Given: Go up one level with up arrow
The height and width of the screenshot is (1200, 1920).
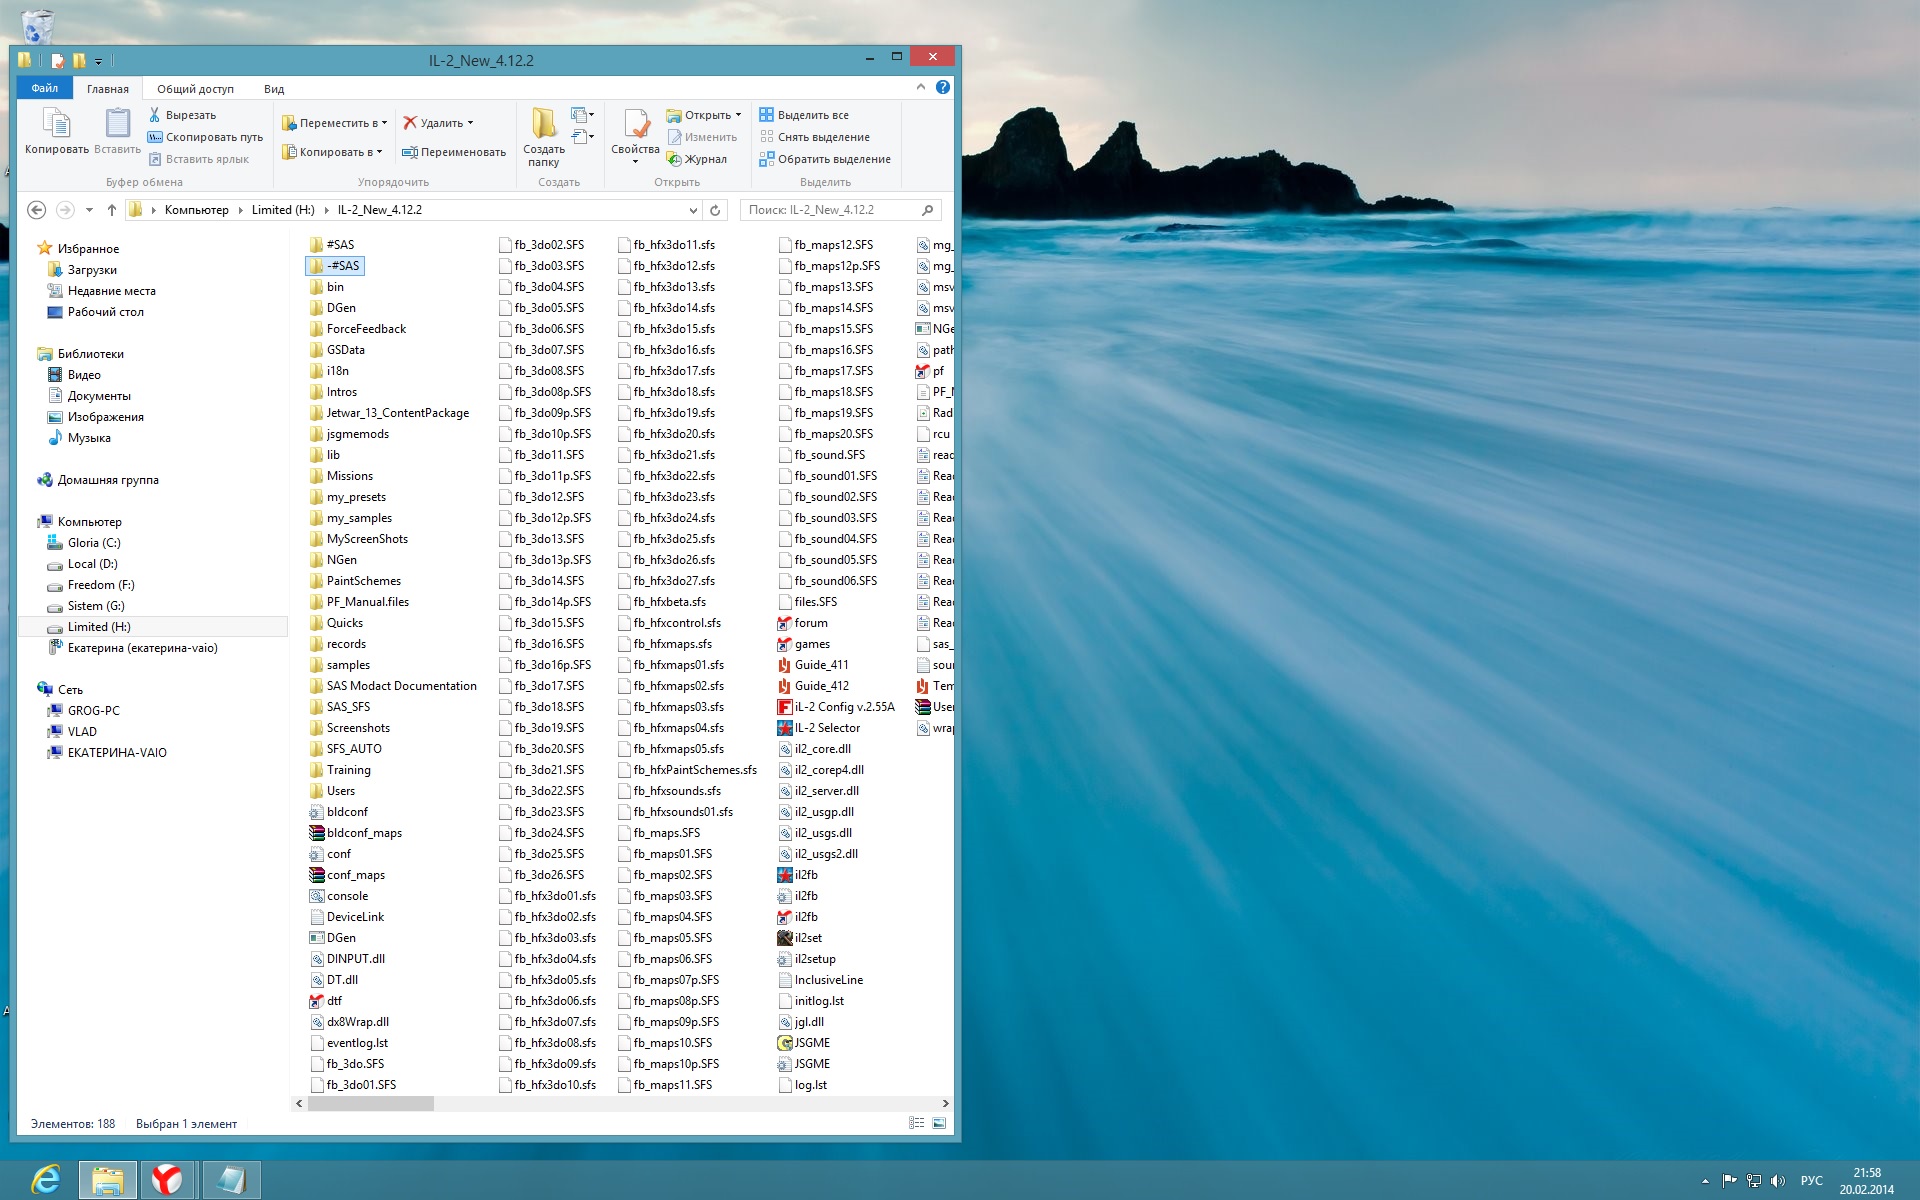Looking at the screenshot, I should (x=112, y=210).
